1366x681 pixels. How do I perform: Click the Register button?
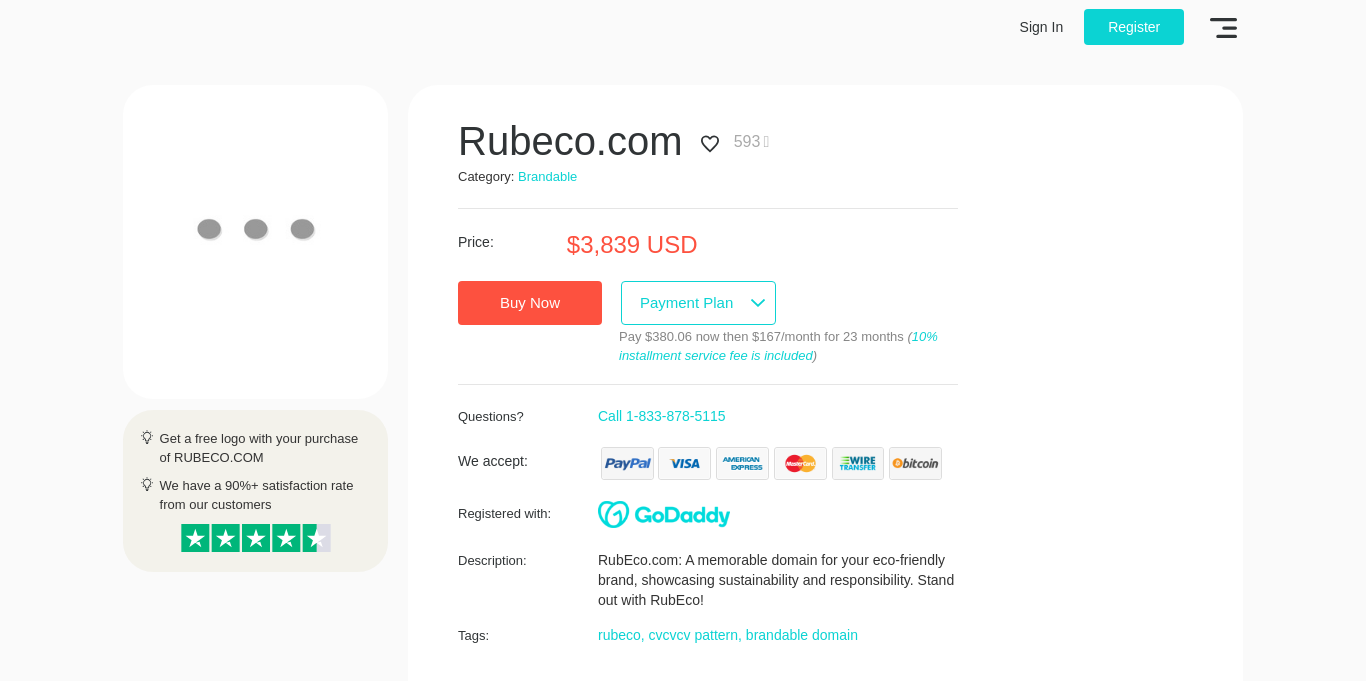coord(1133,27)
